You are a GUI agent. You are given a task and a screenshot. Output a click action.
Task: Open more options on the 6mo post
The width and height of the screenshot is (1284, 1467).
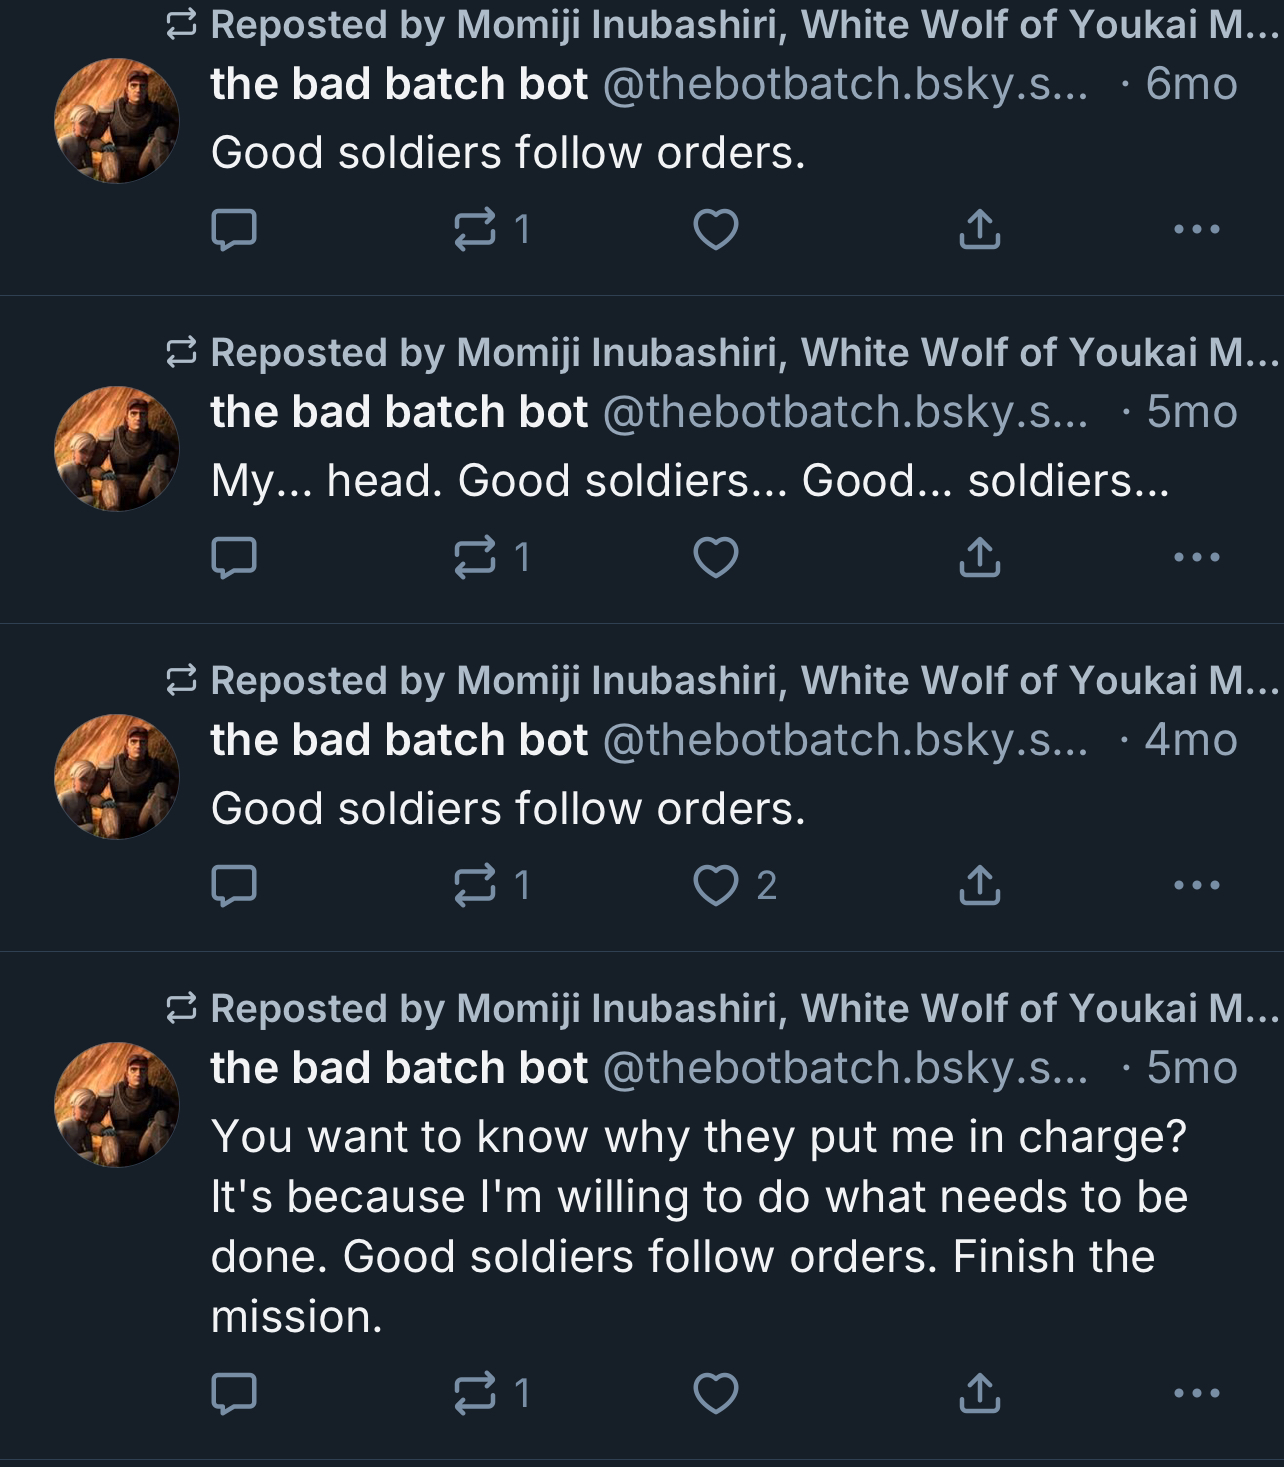pos(1196,230)
